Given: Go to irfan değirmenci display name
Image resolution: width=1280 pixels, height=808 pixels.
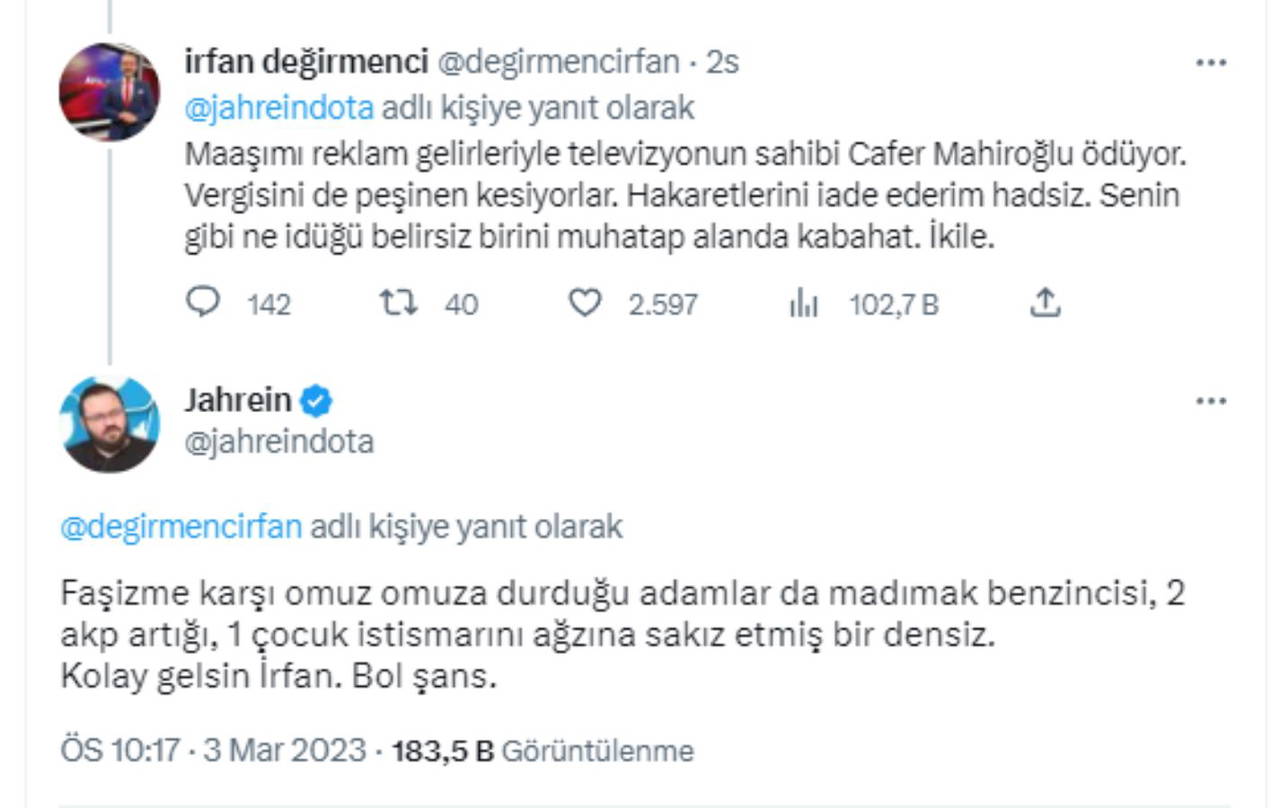Looking at the screenshot, I should coord(306,62).
